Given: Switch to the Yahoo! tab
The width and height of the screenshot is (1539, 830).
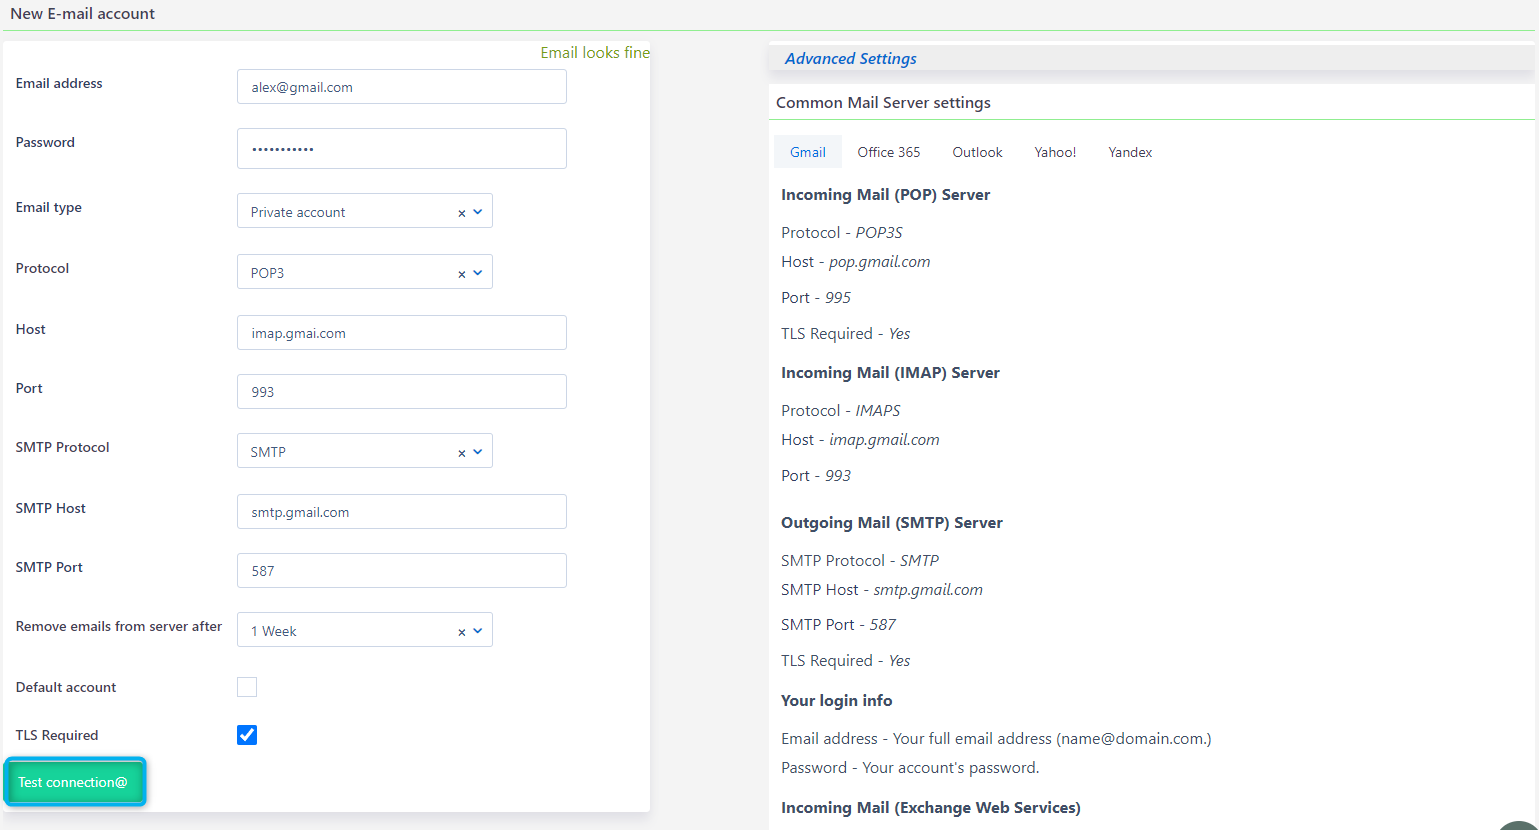Looking at the screenshot, I should pos(1055,152).
